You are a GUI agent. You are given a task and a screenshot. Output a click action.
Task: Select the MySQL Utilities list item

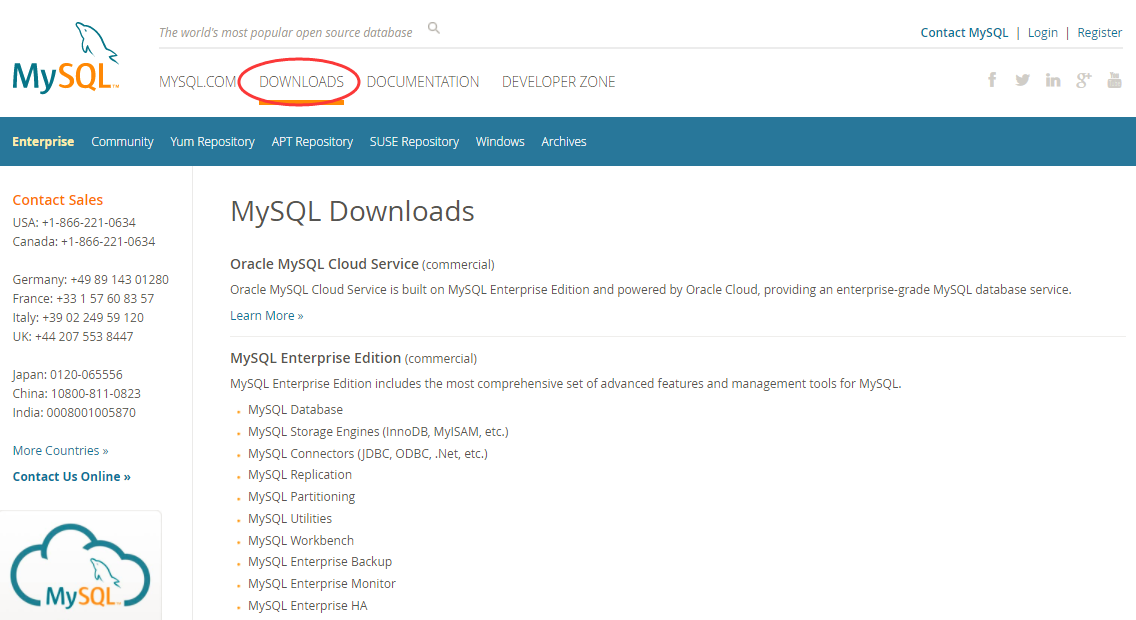290,519
